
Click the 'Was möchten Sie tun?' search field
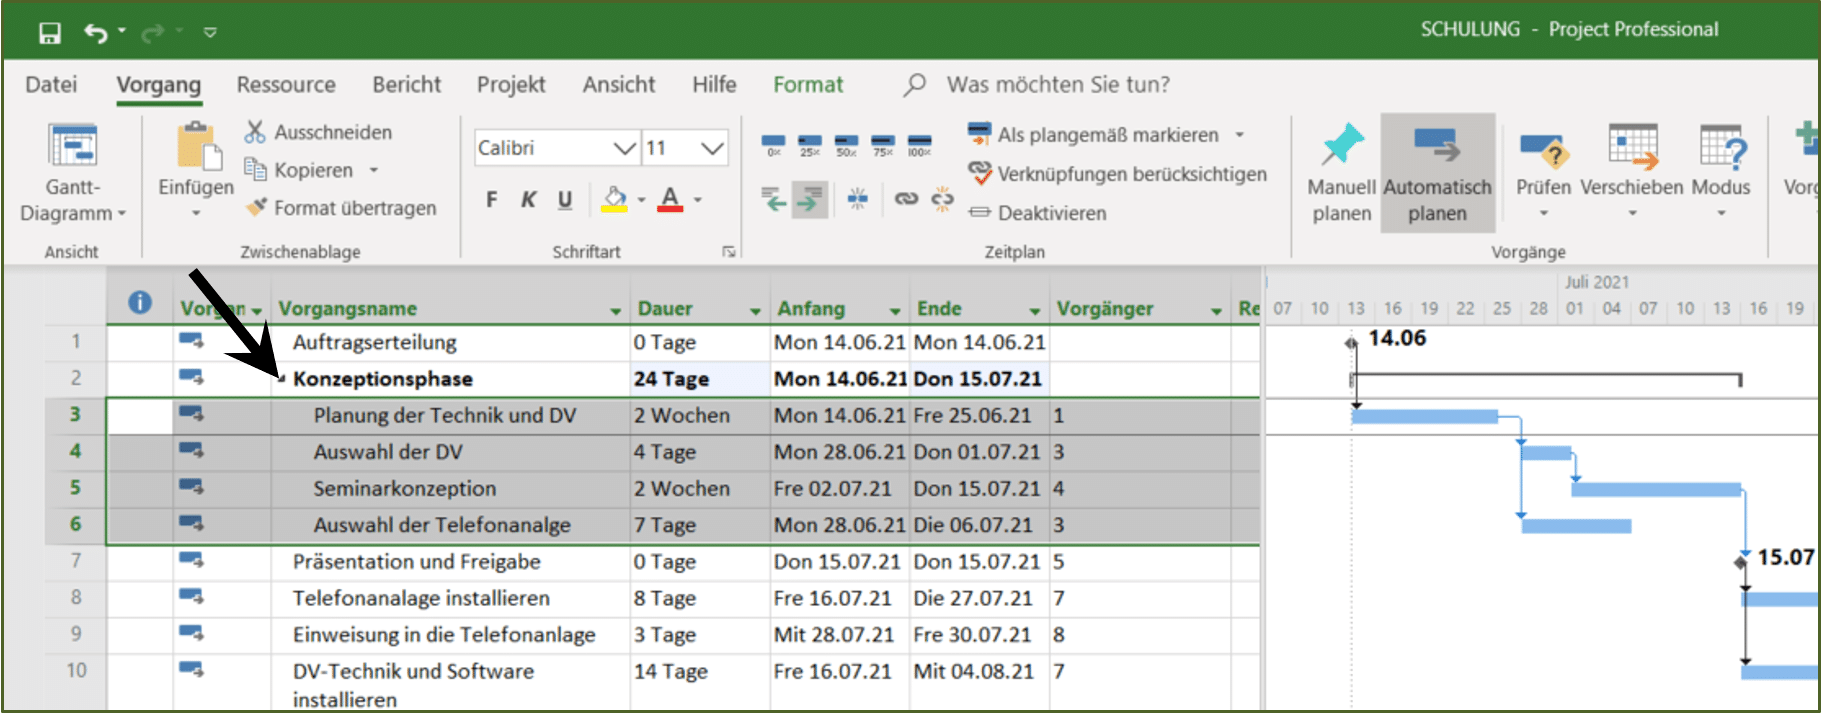click(1058, 85)
